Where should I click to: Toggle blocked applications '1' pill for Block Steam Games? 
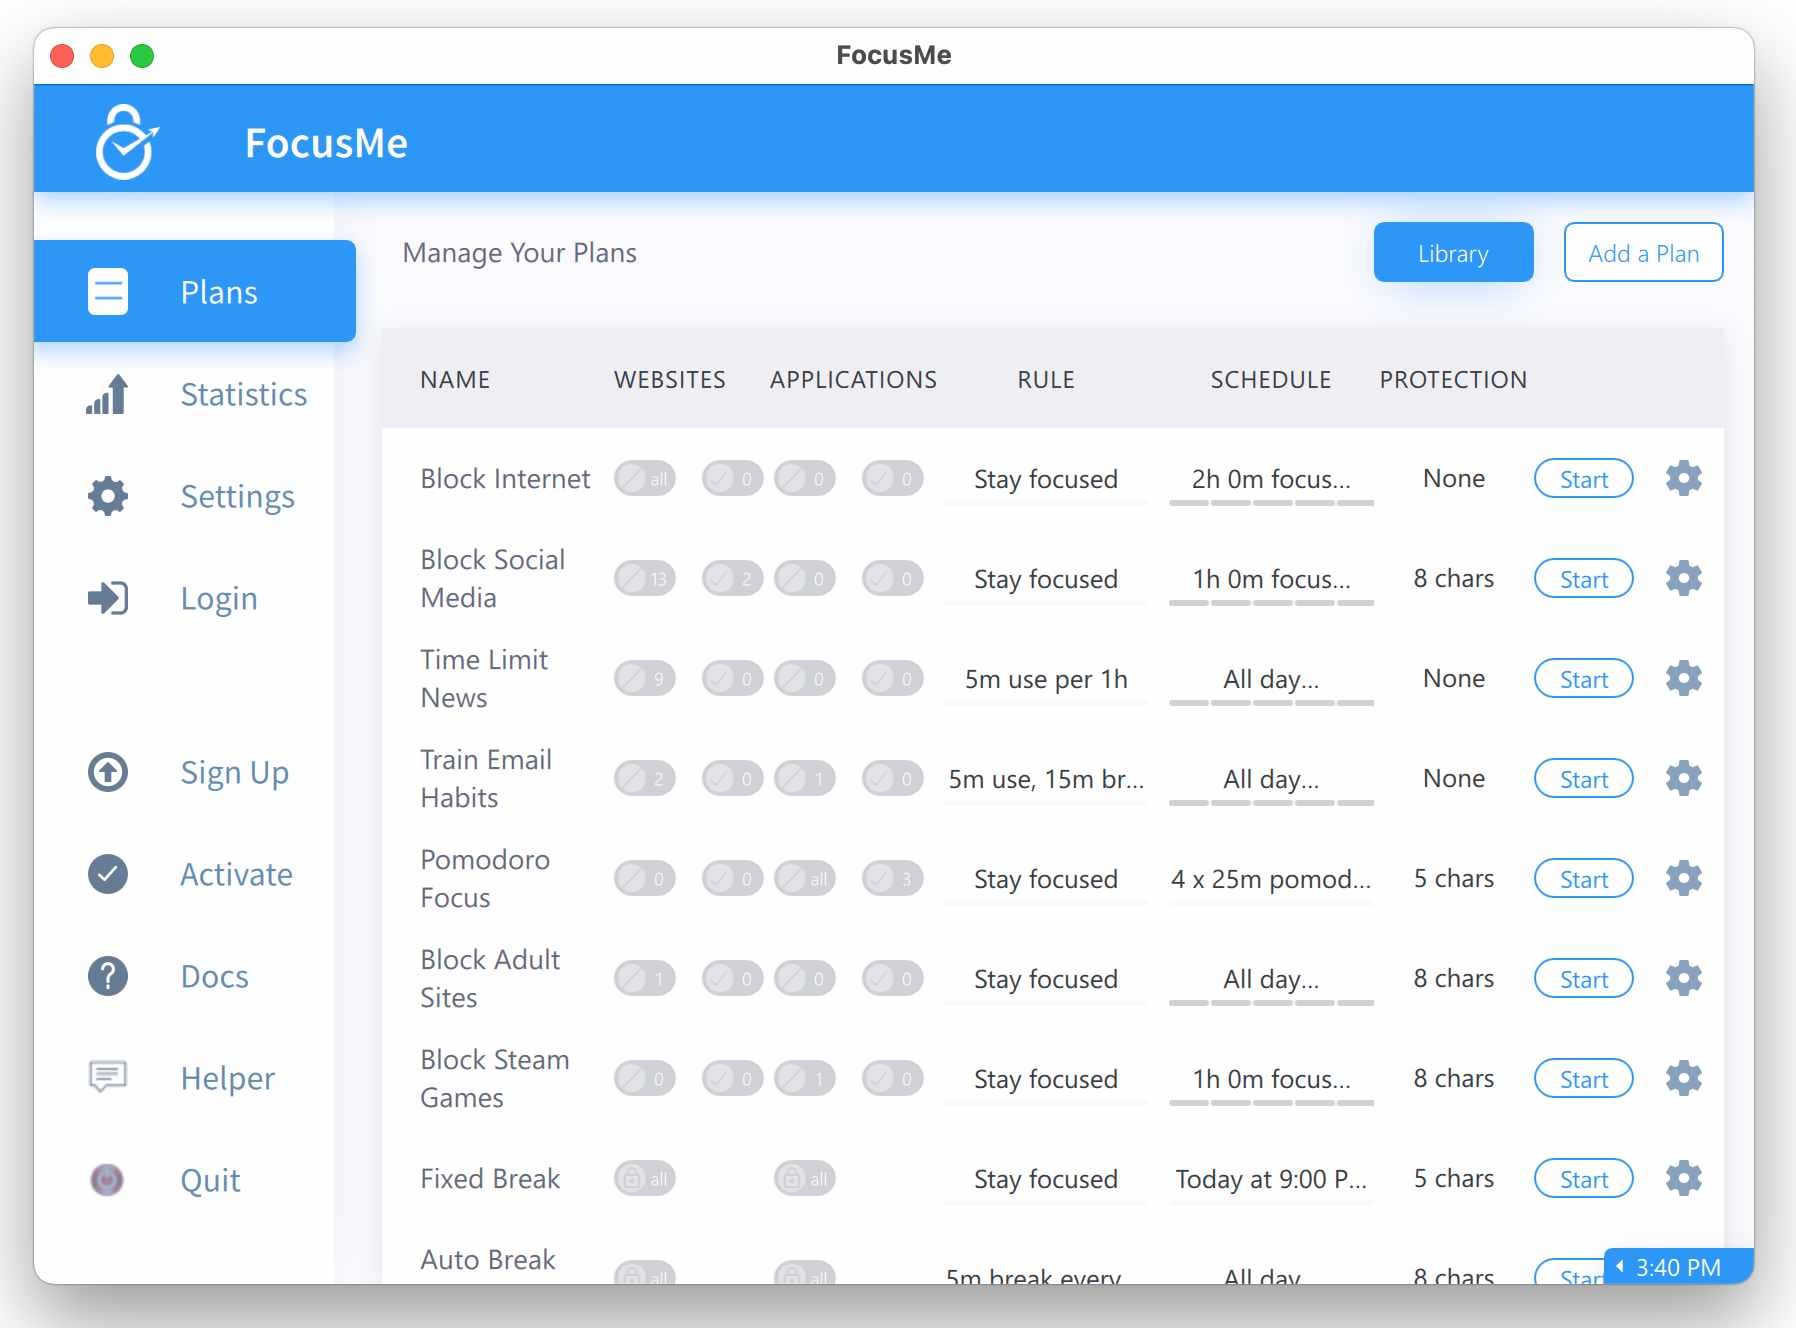[x=805, y=1079]
